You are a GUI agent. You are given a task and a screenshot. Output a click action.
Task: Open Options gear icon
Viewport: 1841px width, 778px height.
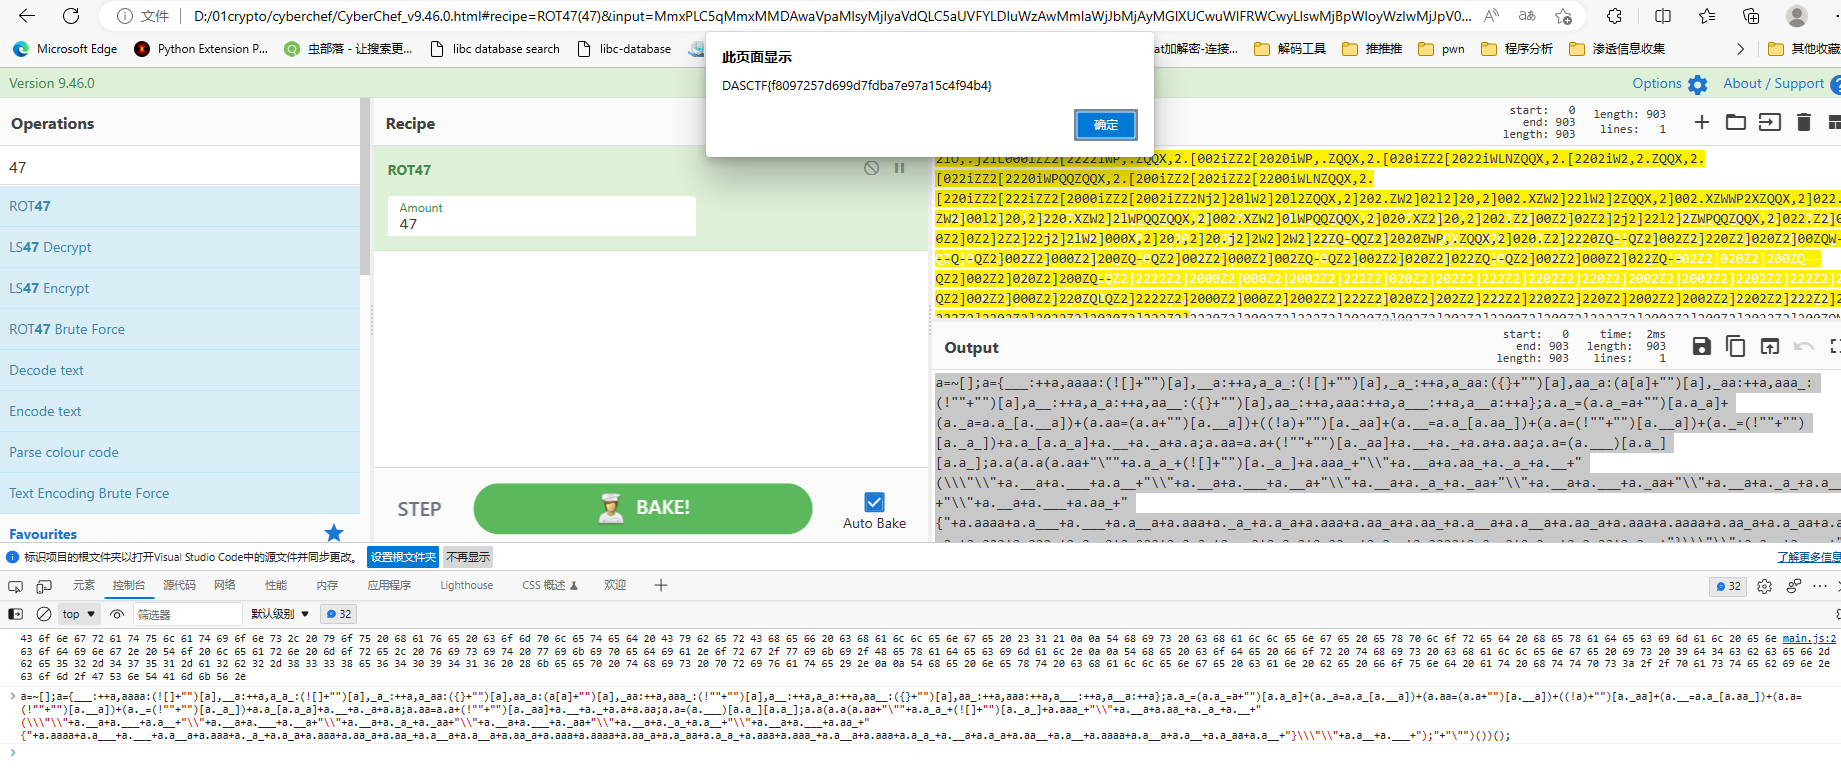pos(1697,84)
